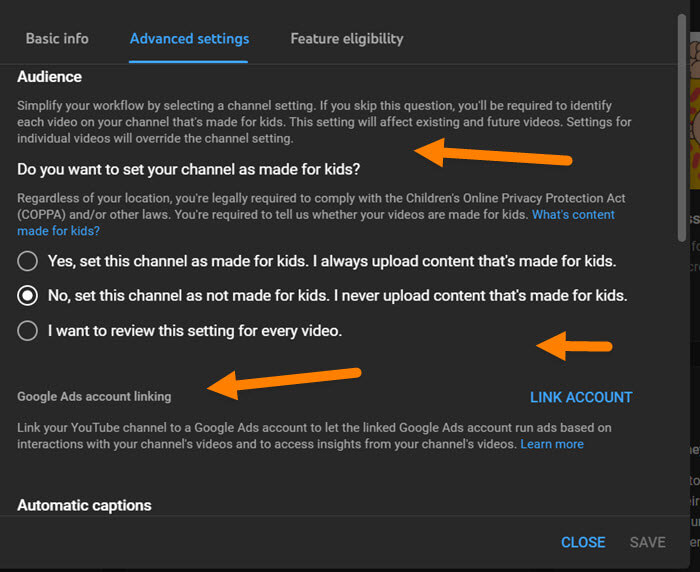Open the Advanced settings tab

(x=189, y=39)
